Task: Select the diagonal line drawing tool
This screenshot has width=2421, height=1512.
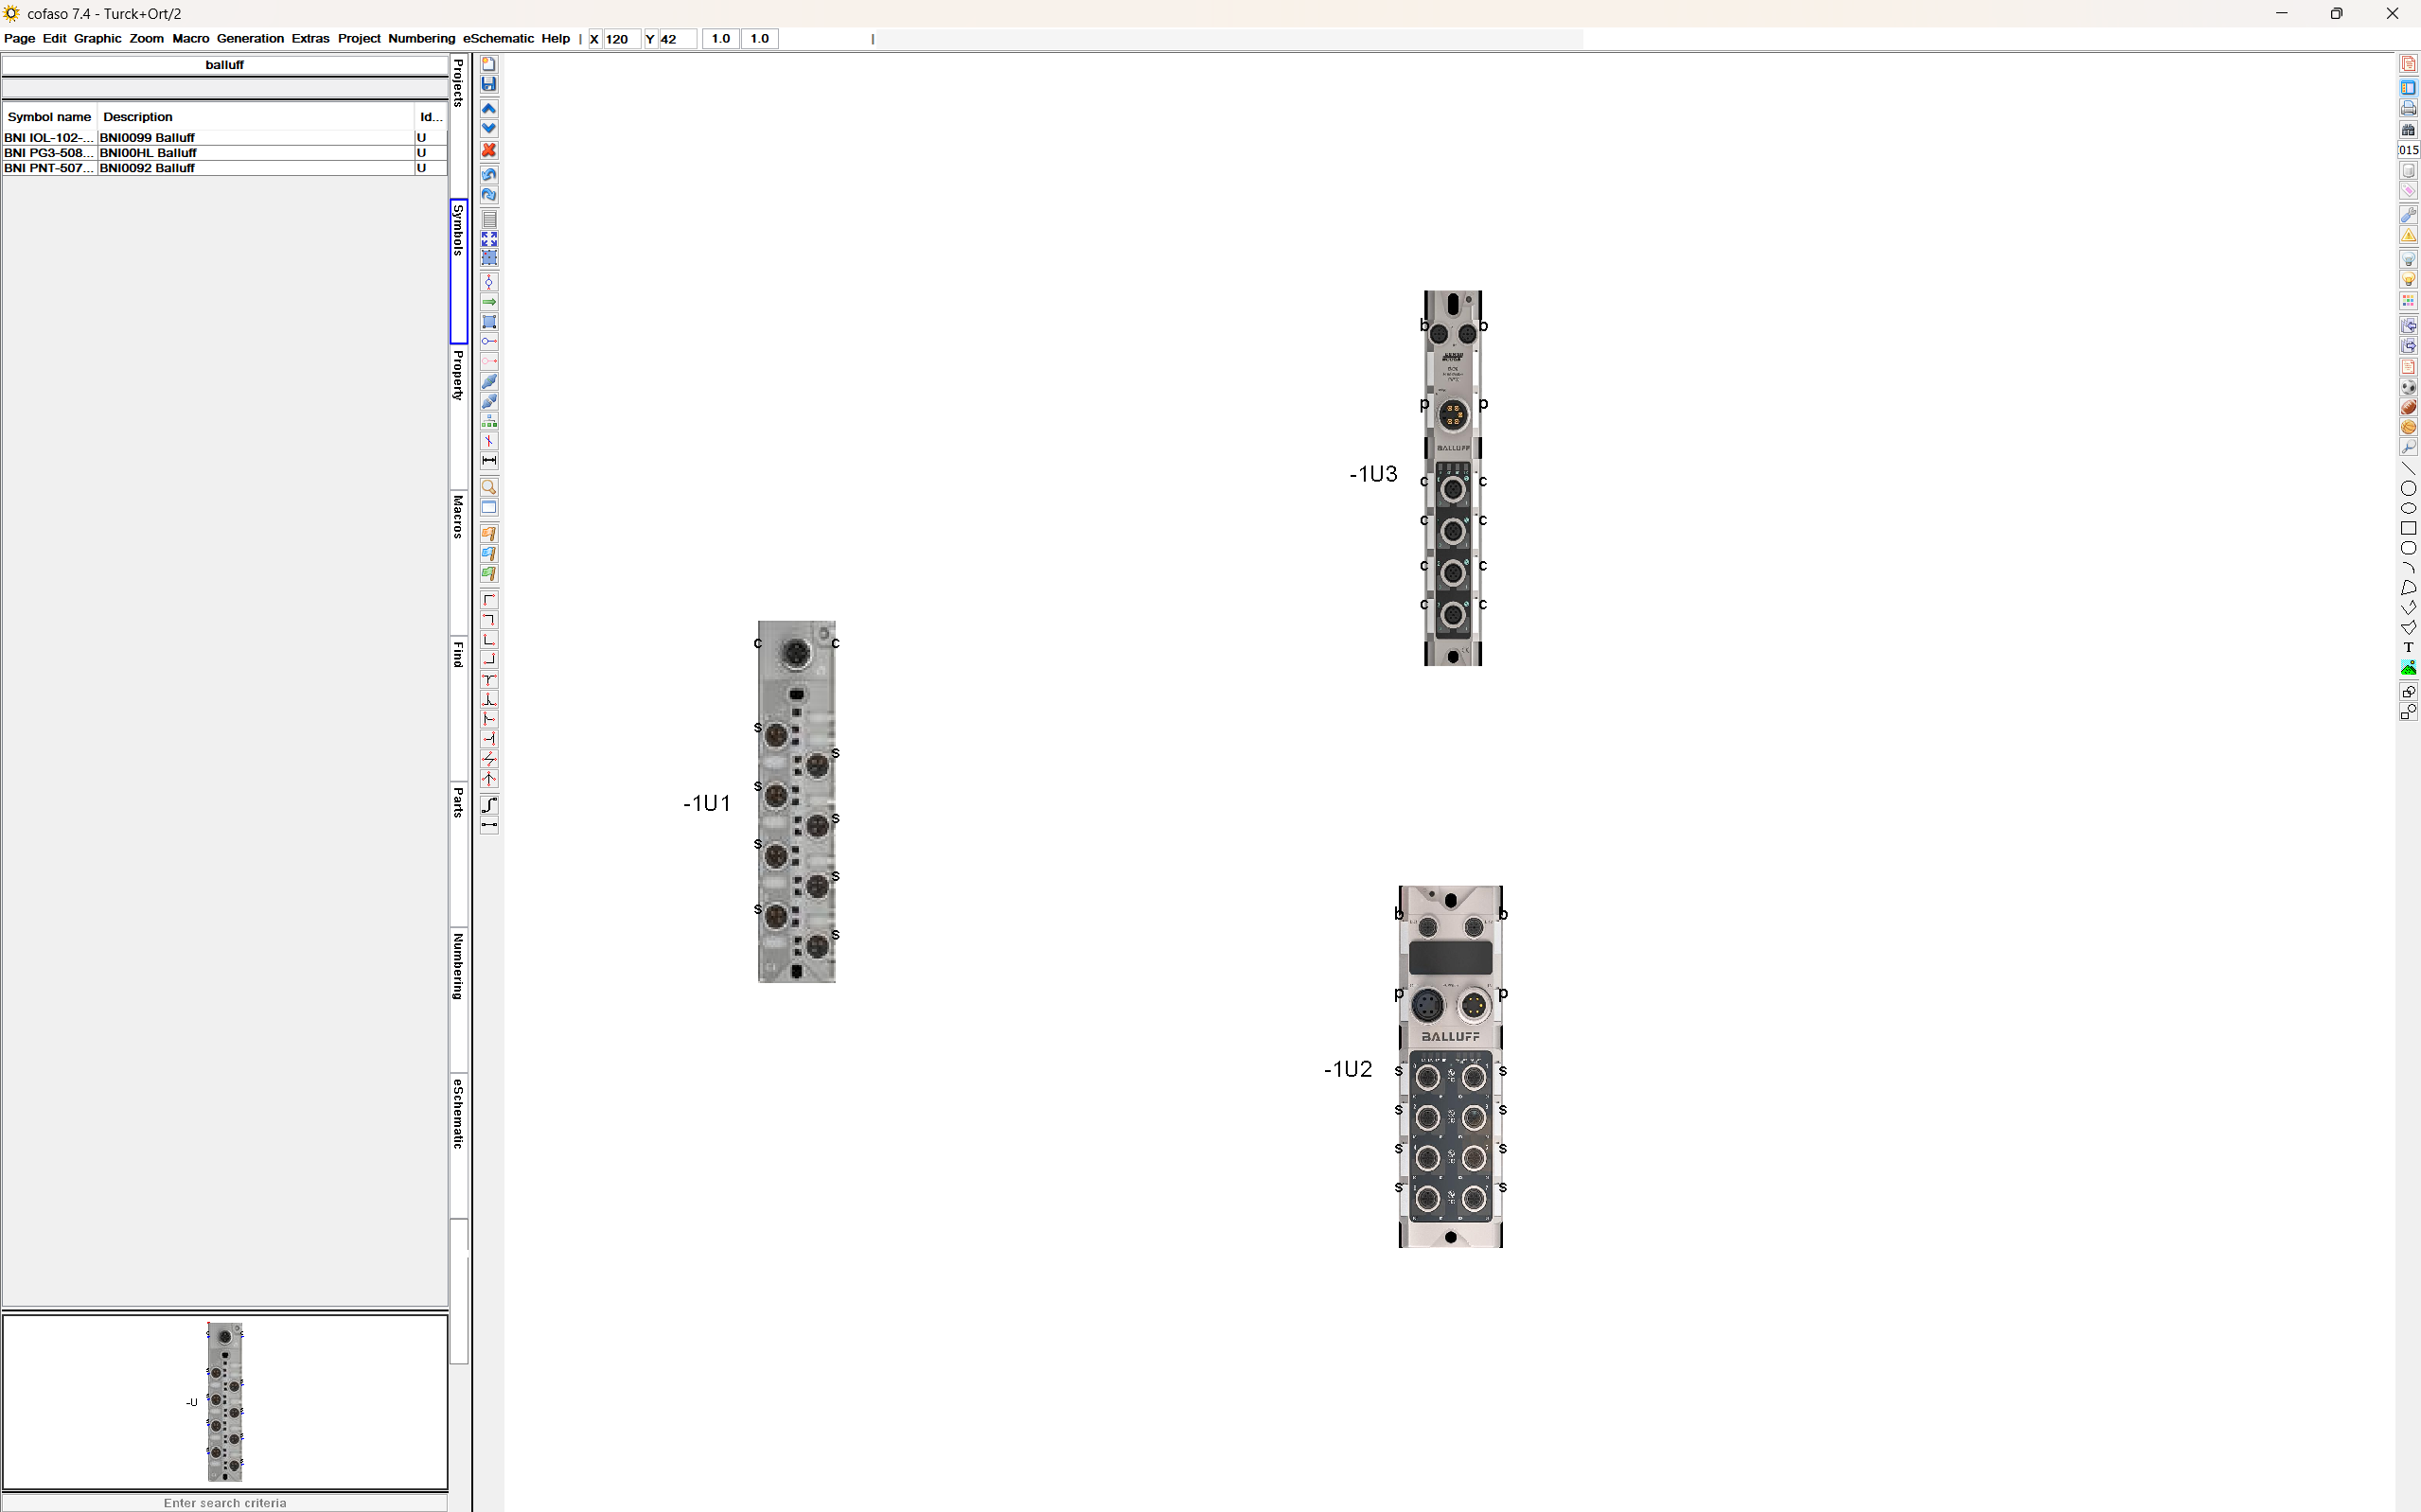Action: click(x=2408, y=468)
